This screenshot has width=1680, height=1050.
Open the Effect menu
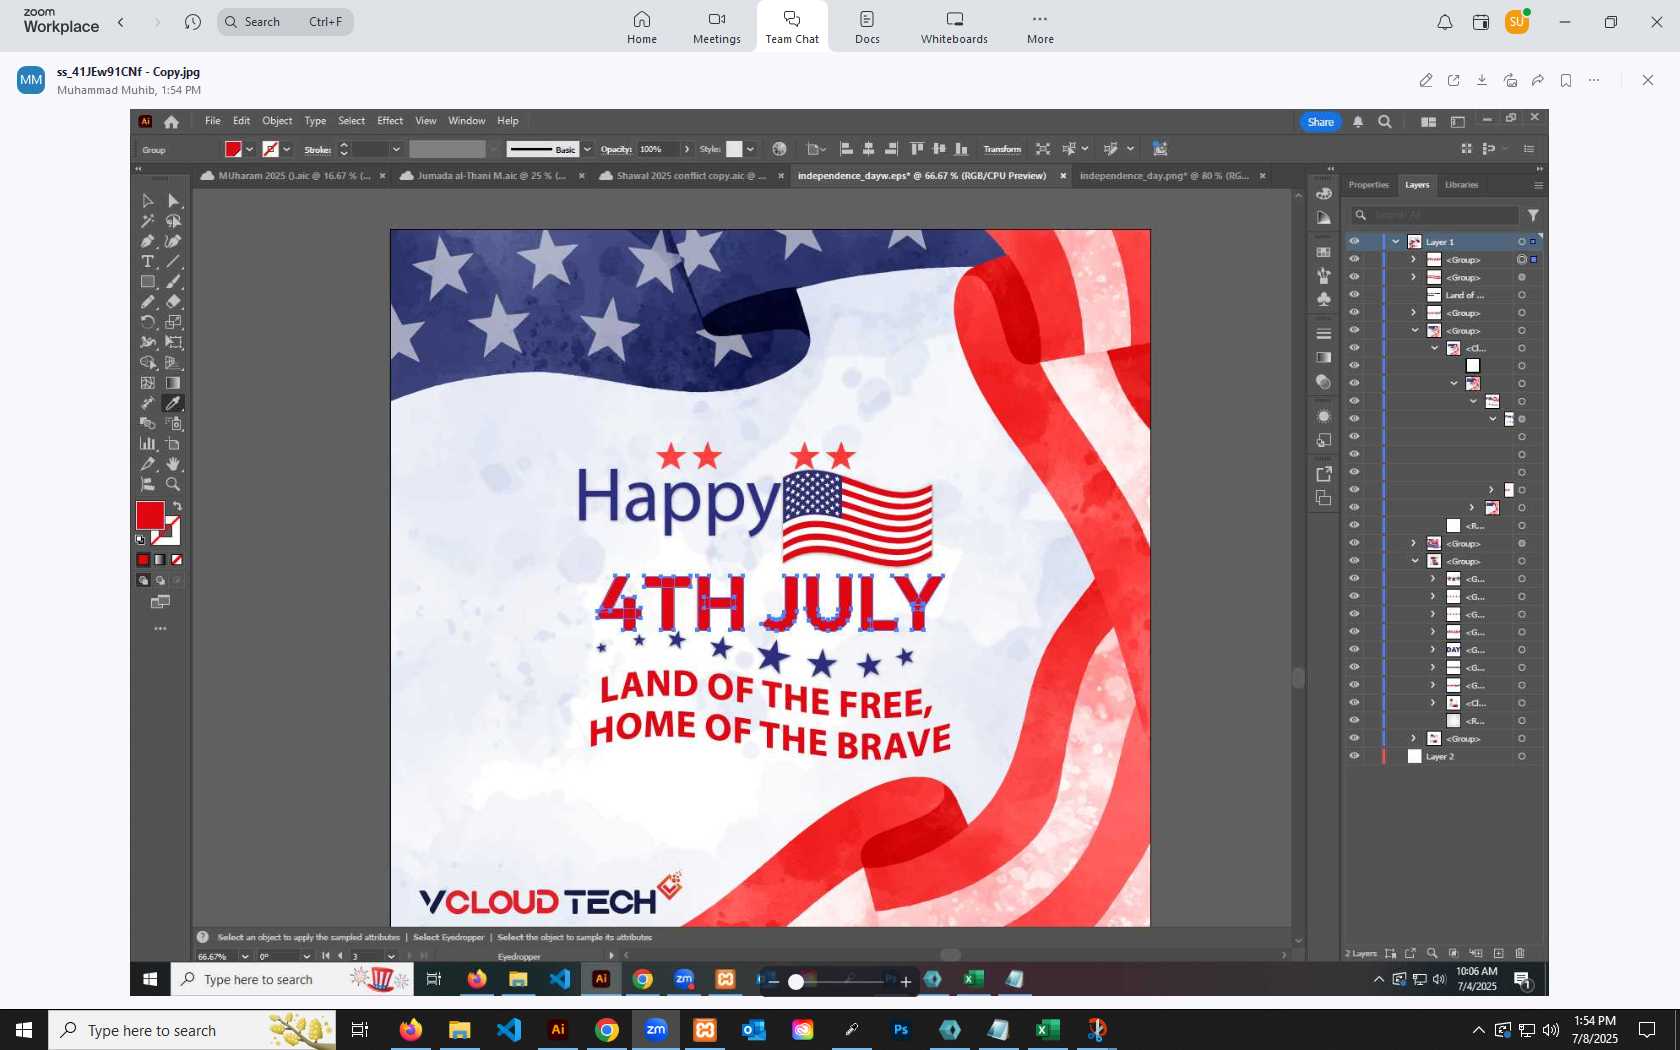point(390,121)
